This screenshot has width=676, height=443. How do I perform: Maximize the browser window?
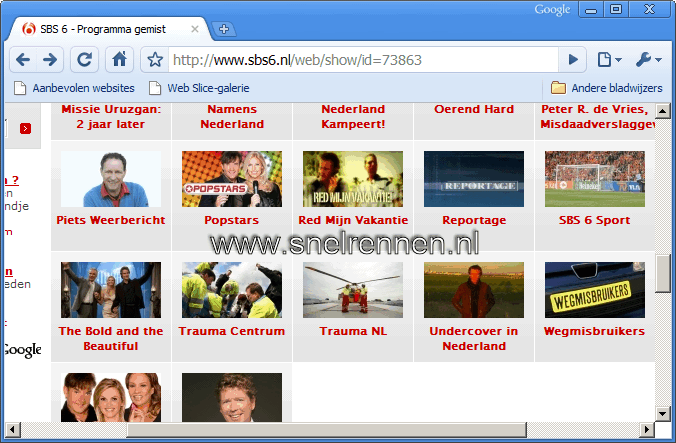(x=616, y=9)
